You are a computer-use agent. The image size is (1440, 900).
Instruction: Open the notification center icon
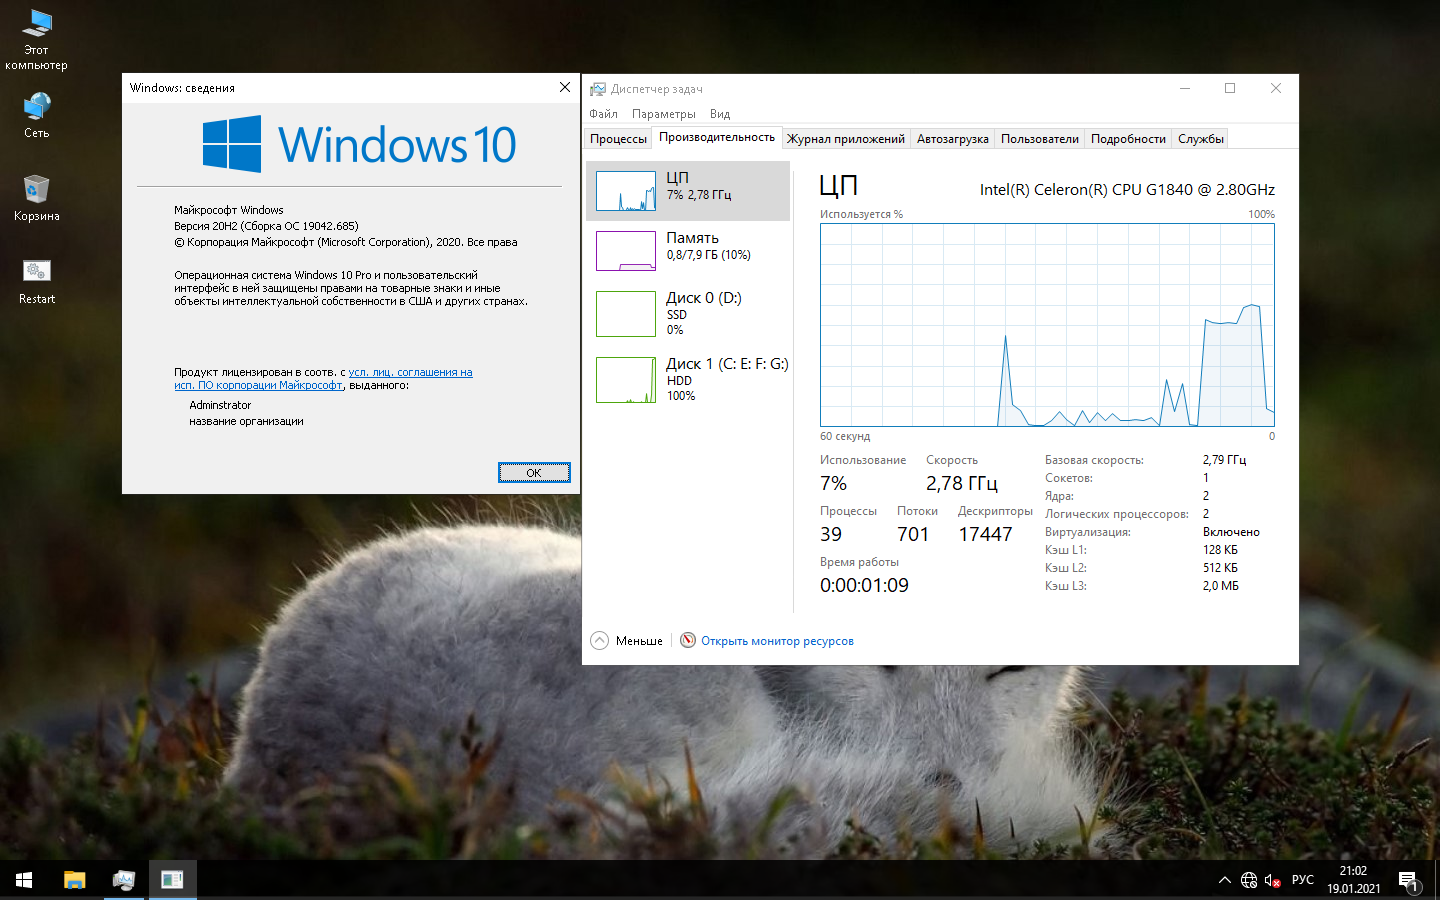point(1408,880)
